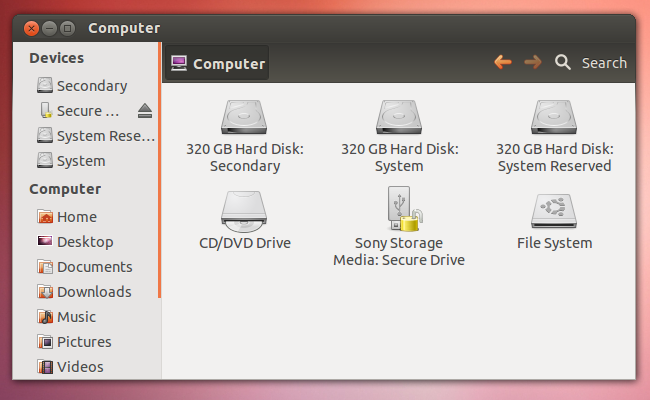This screenshot has width=650, height=400.
Task: Open Sony Storage Media: Secure Drive icon
Action: pyautogui.click(x=399, y=212)
